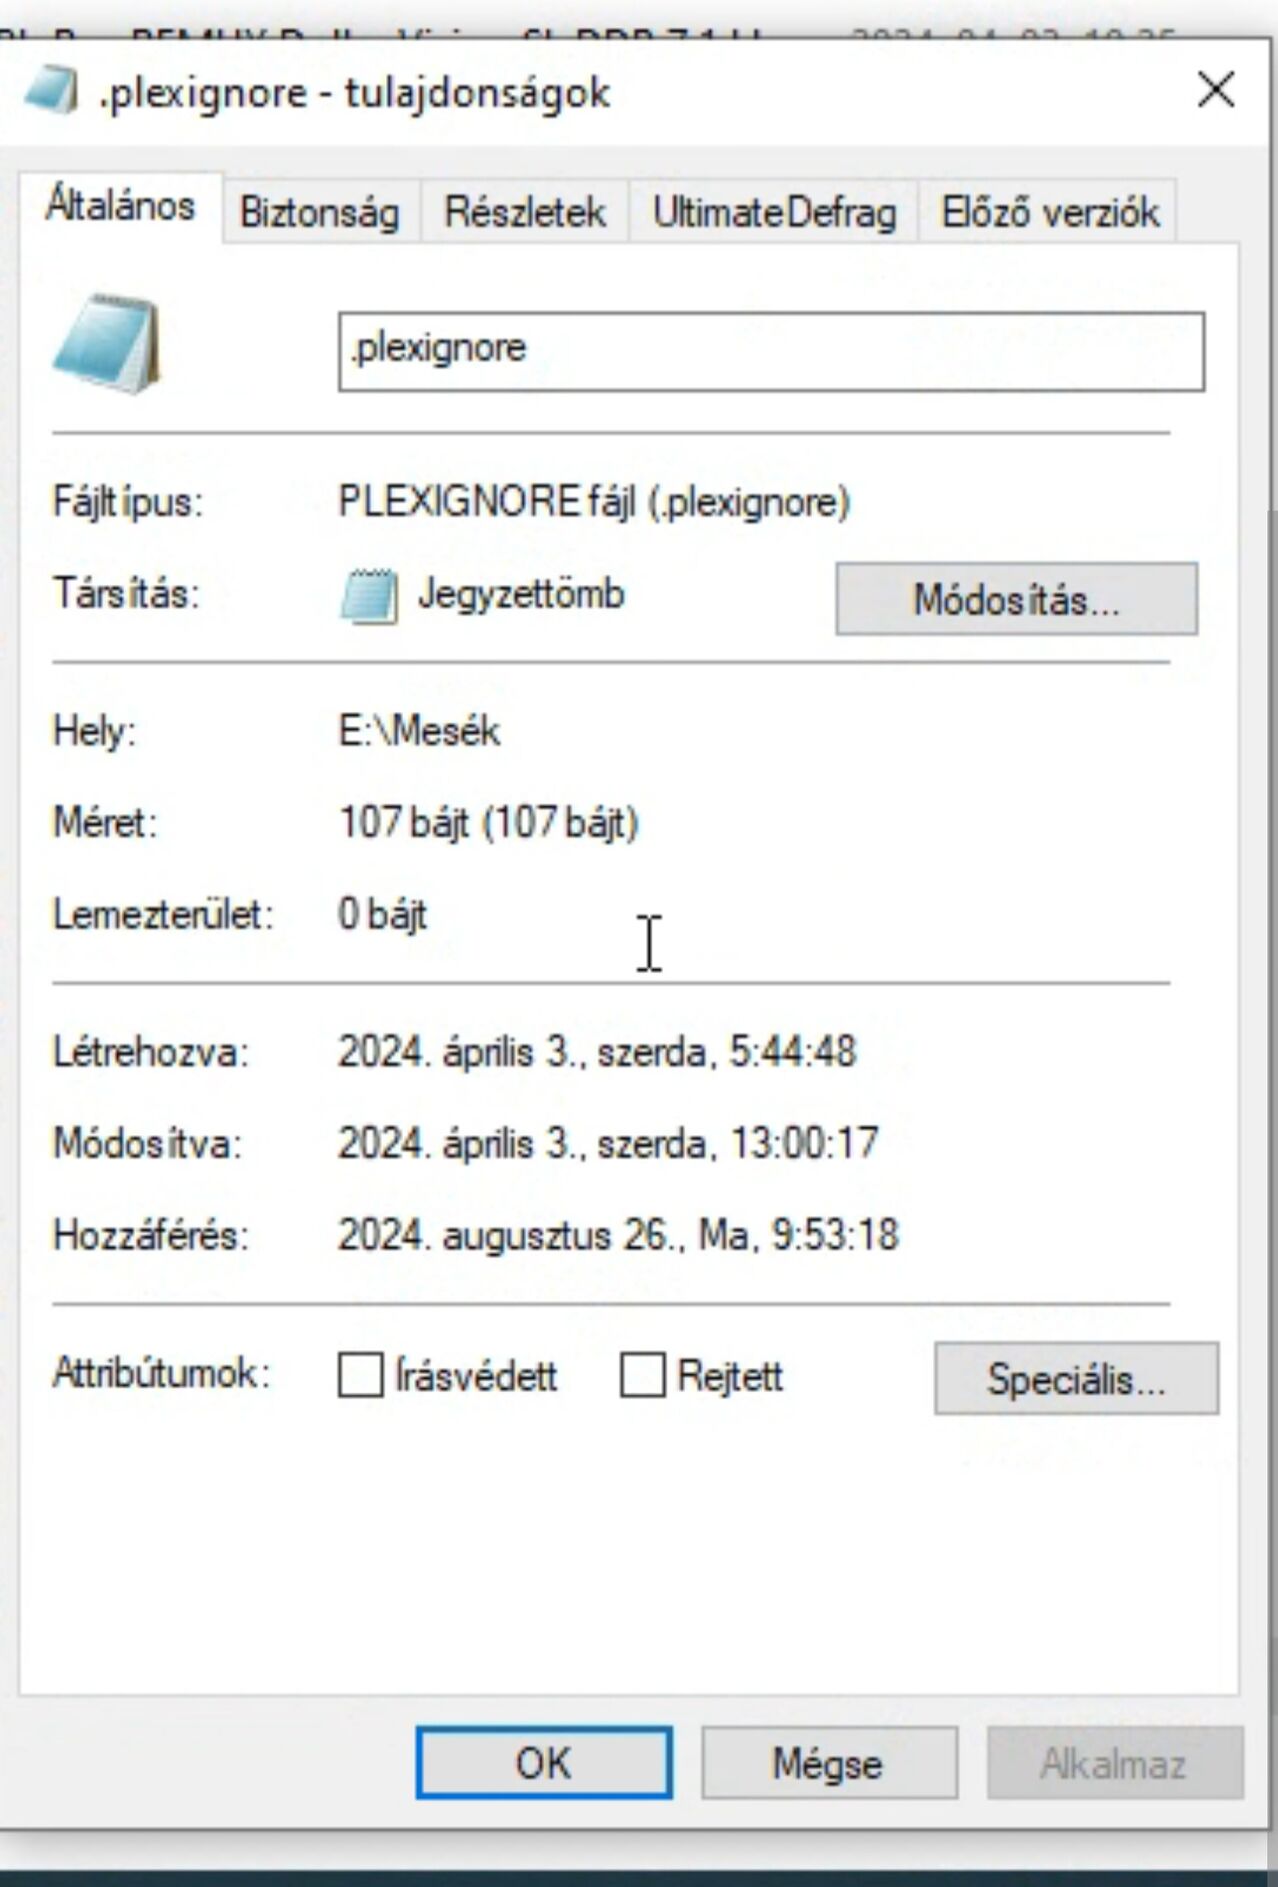Click the PLEXIGNORE fájl type text
The image size is (1278, 1887).
click(594, 501)
